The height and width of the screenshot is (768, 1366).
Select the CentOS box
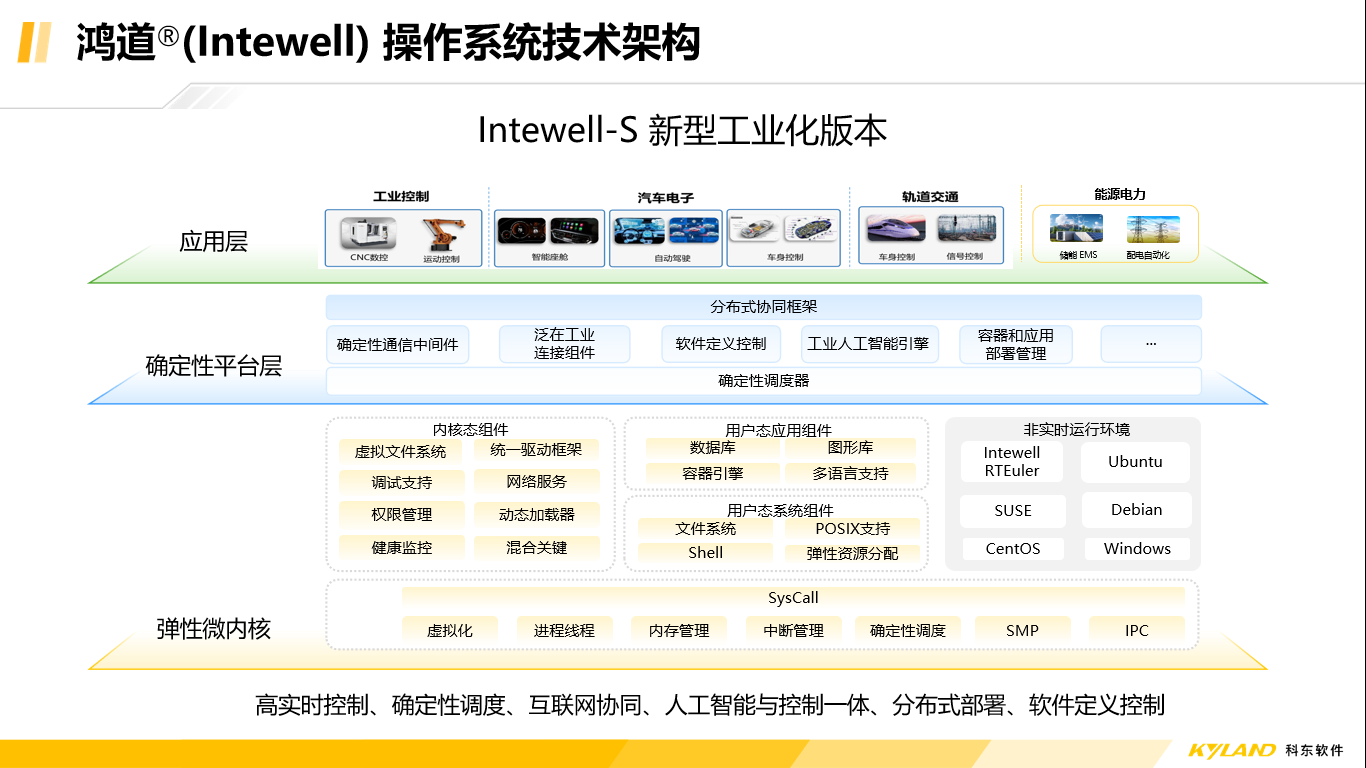tap(1013, 549)
